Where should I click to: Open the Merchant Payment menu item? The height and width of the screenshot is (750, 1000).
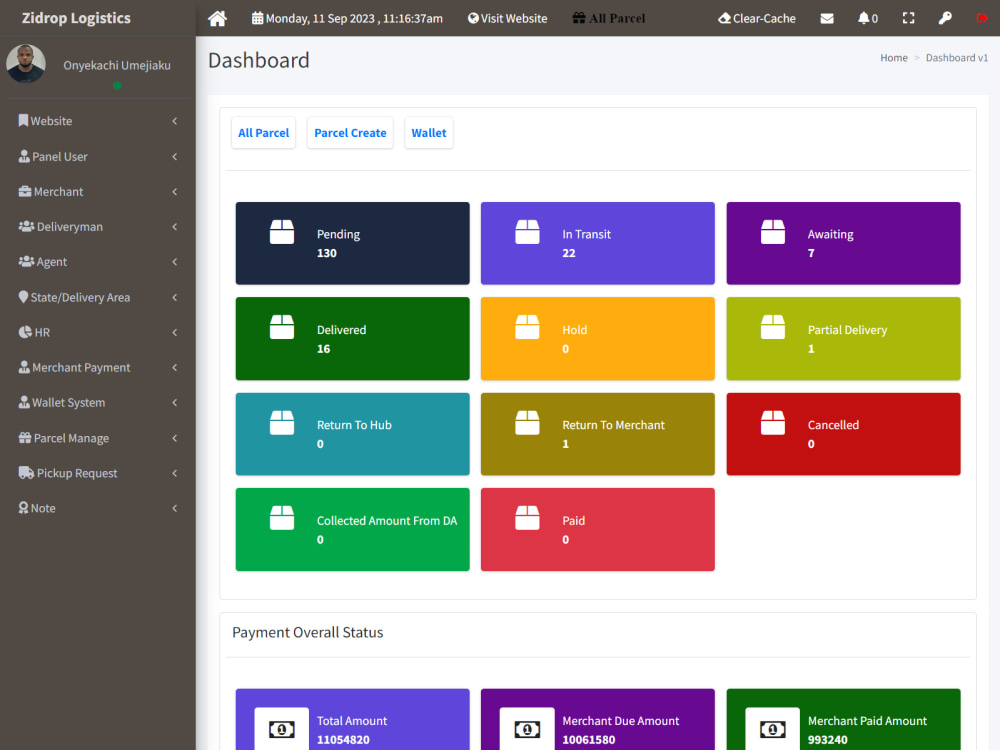pos(98,367)
